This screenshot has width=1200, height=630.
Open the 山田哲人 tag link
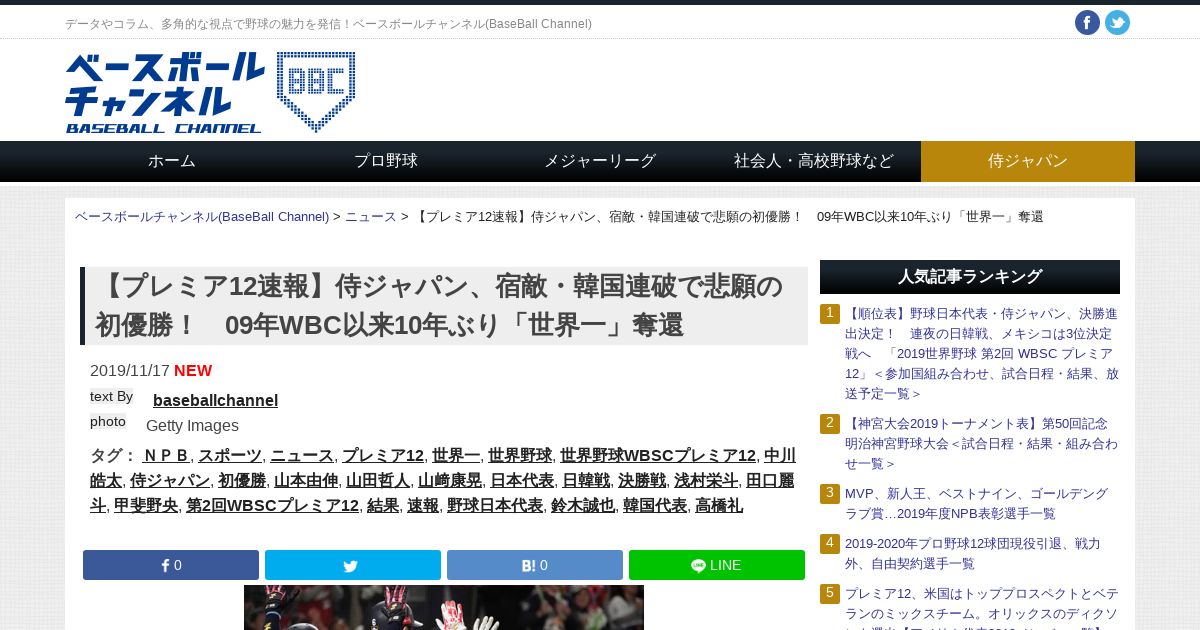(378, 480)
